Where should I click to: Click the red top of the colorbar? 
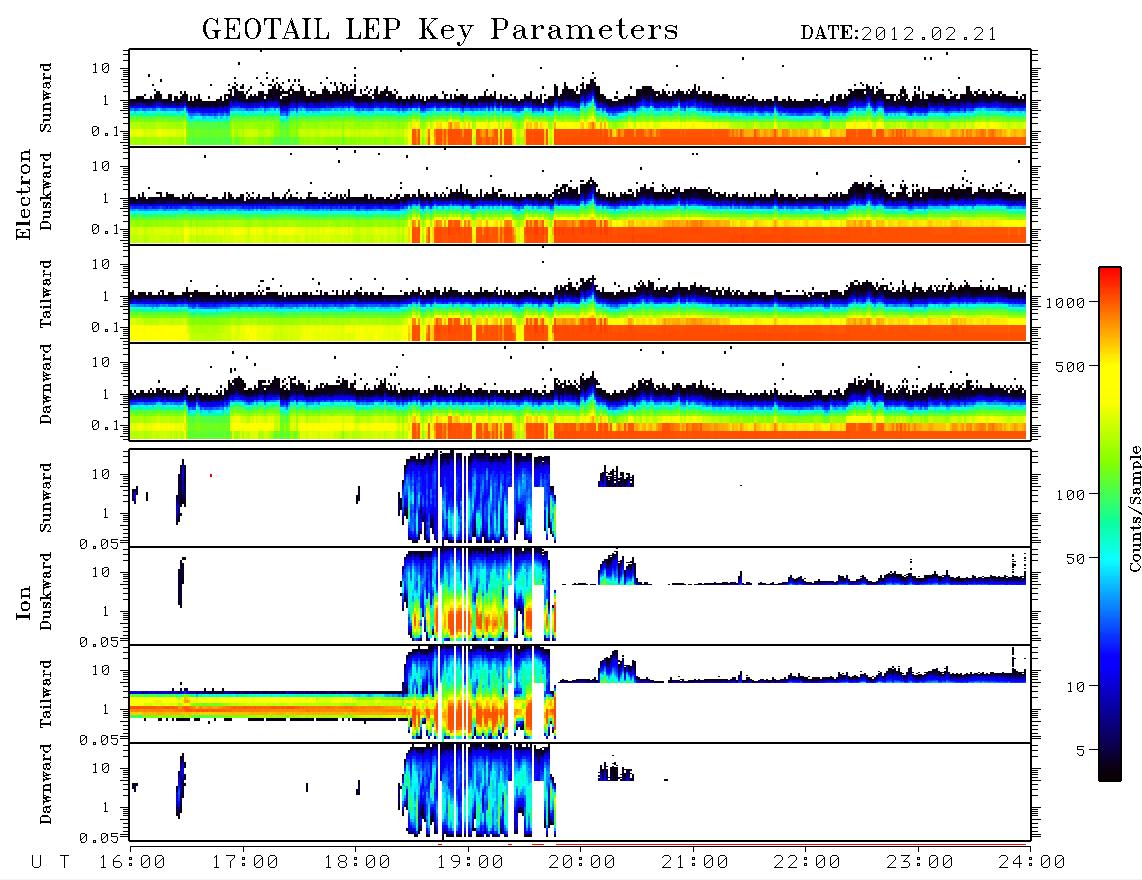click(1110, 272)
